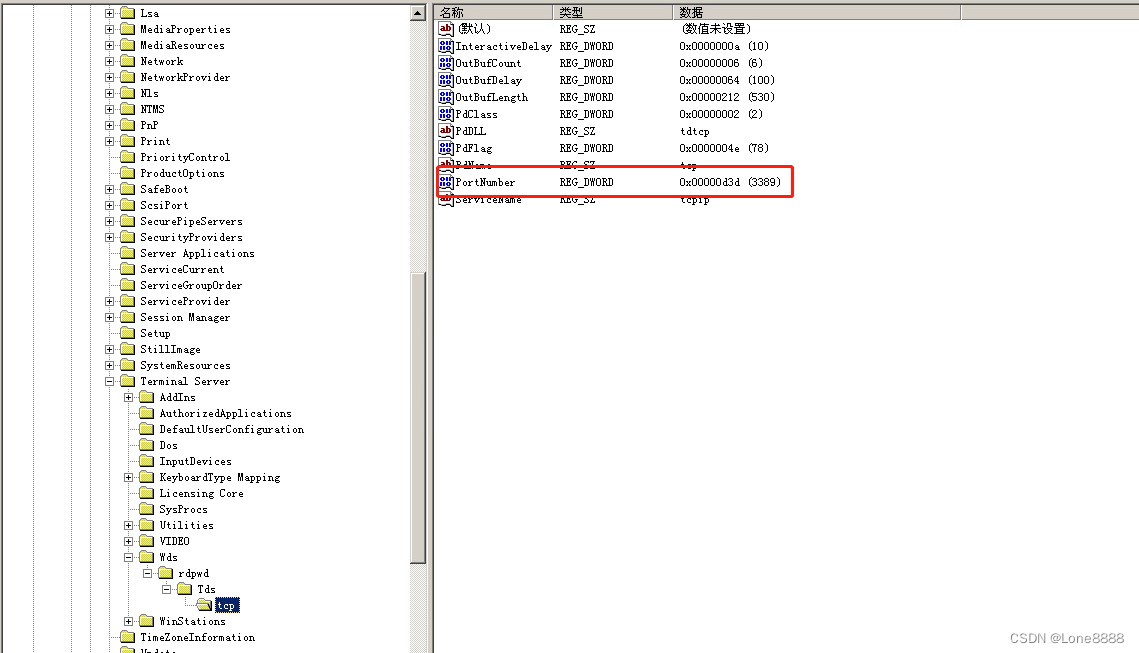
Task: Click the ab icon next to (默认) value
Action: (x=444, y=29)
